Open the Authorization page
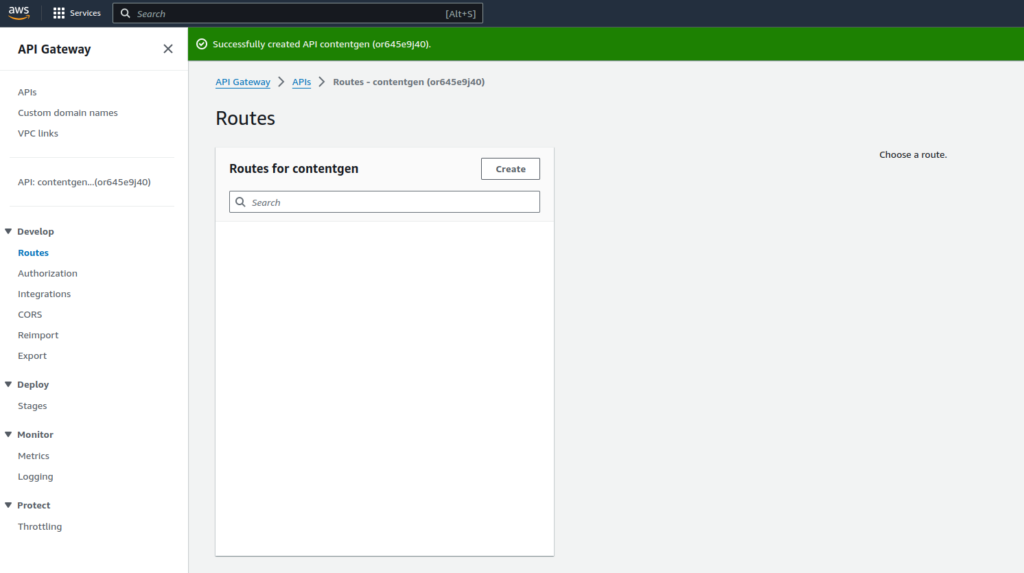1024x573 pixels. (x=48, y=273)
